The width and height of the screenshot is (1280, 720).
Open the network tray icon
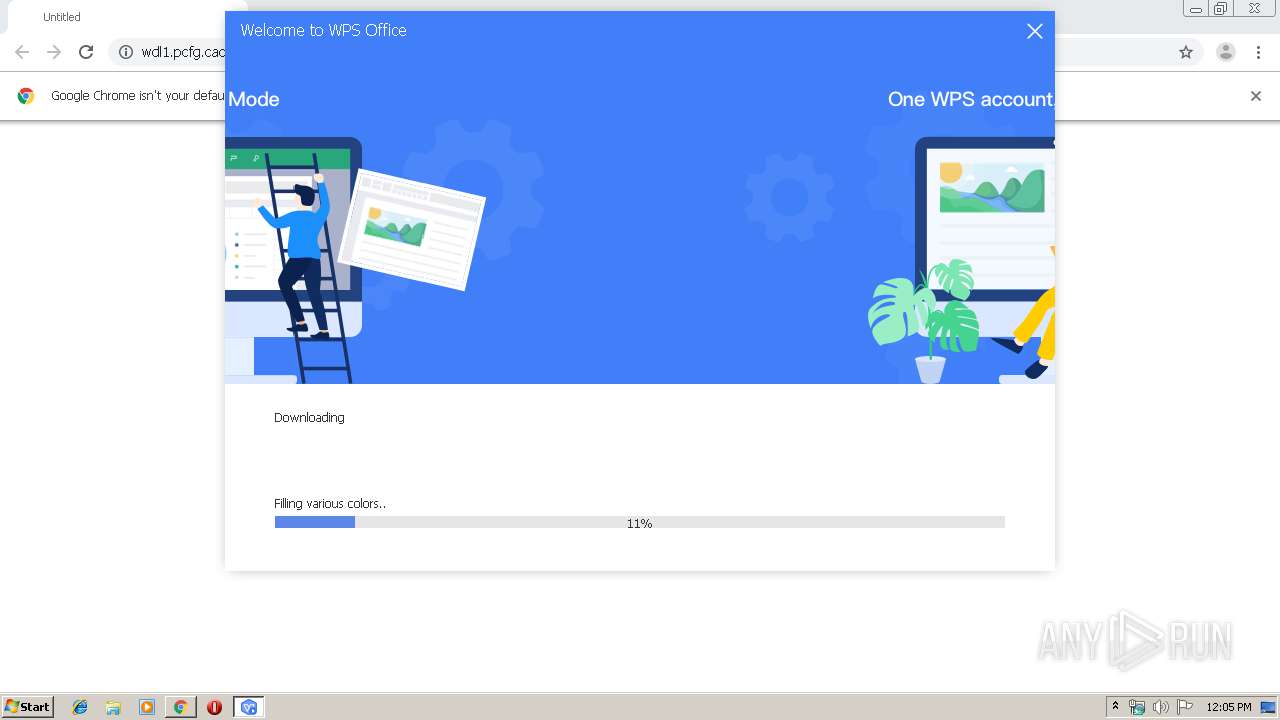[1137, 707]
